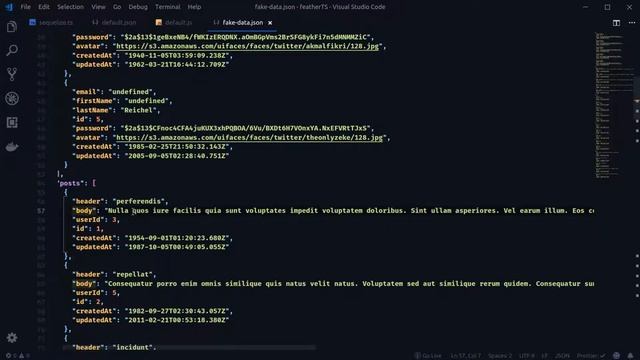
Task: Open the Terminal menu
Action: (x=168, y=7)
